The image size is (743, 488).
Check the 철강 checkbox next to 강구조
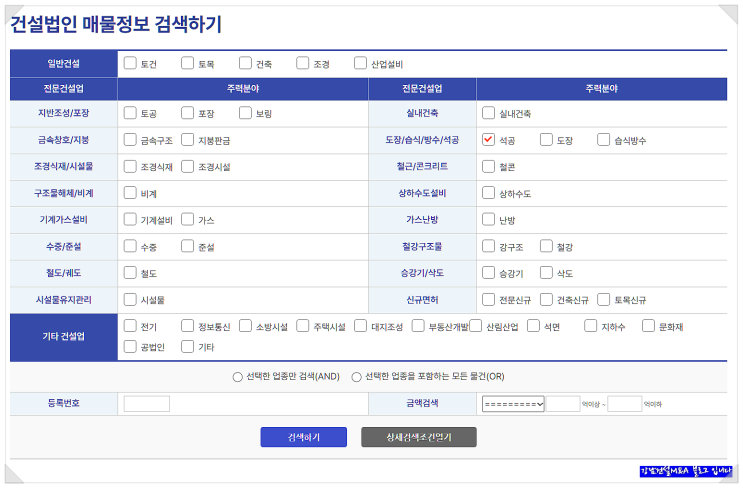click(x=546, y=246)
